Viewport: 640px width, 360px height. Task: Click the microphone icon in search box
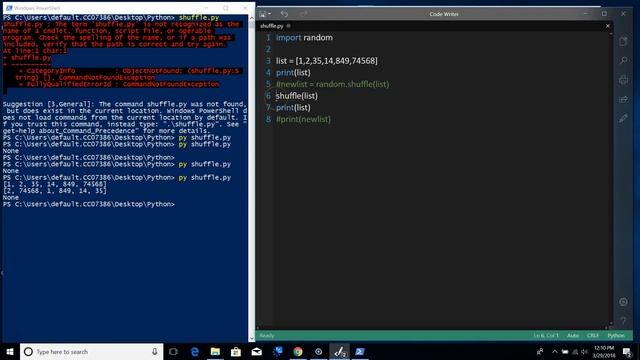[155, 351]
